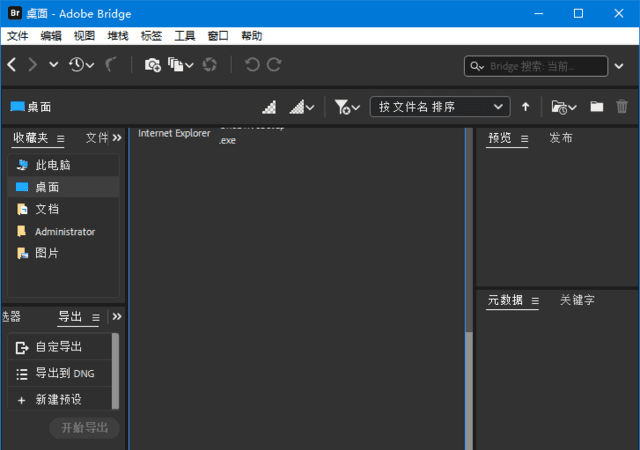
Task: Click 新建预设 with plus icon
Action: point(60,399)
